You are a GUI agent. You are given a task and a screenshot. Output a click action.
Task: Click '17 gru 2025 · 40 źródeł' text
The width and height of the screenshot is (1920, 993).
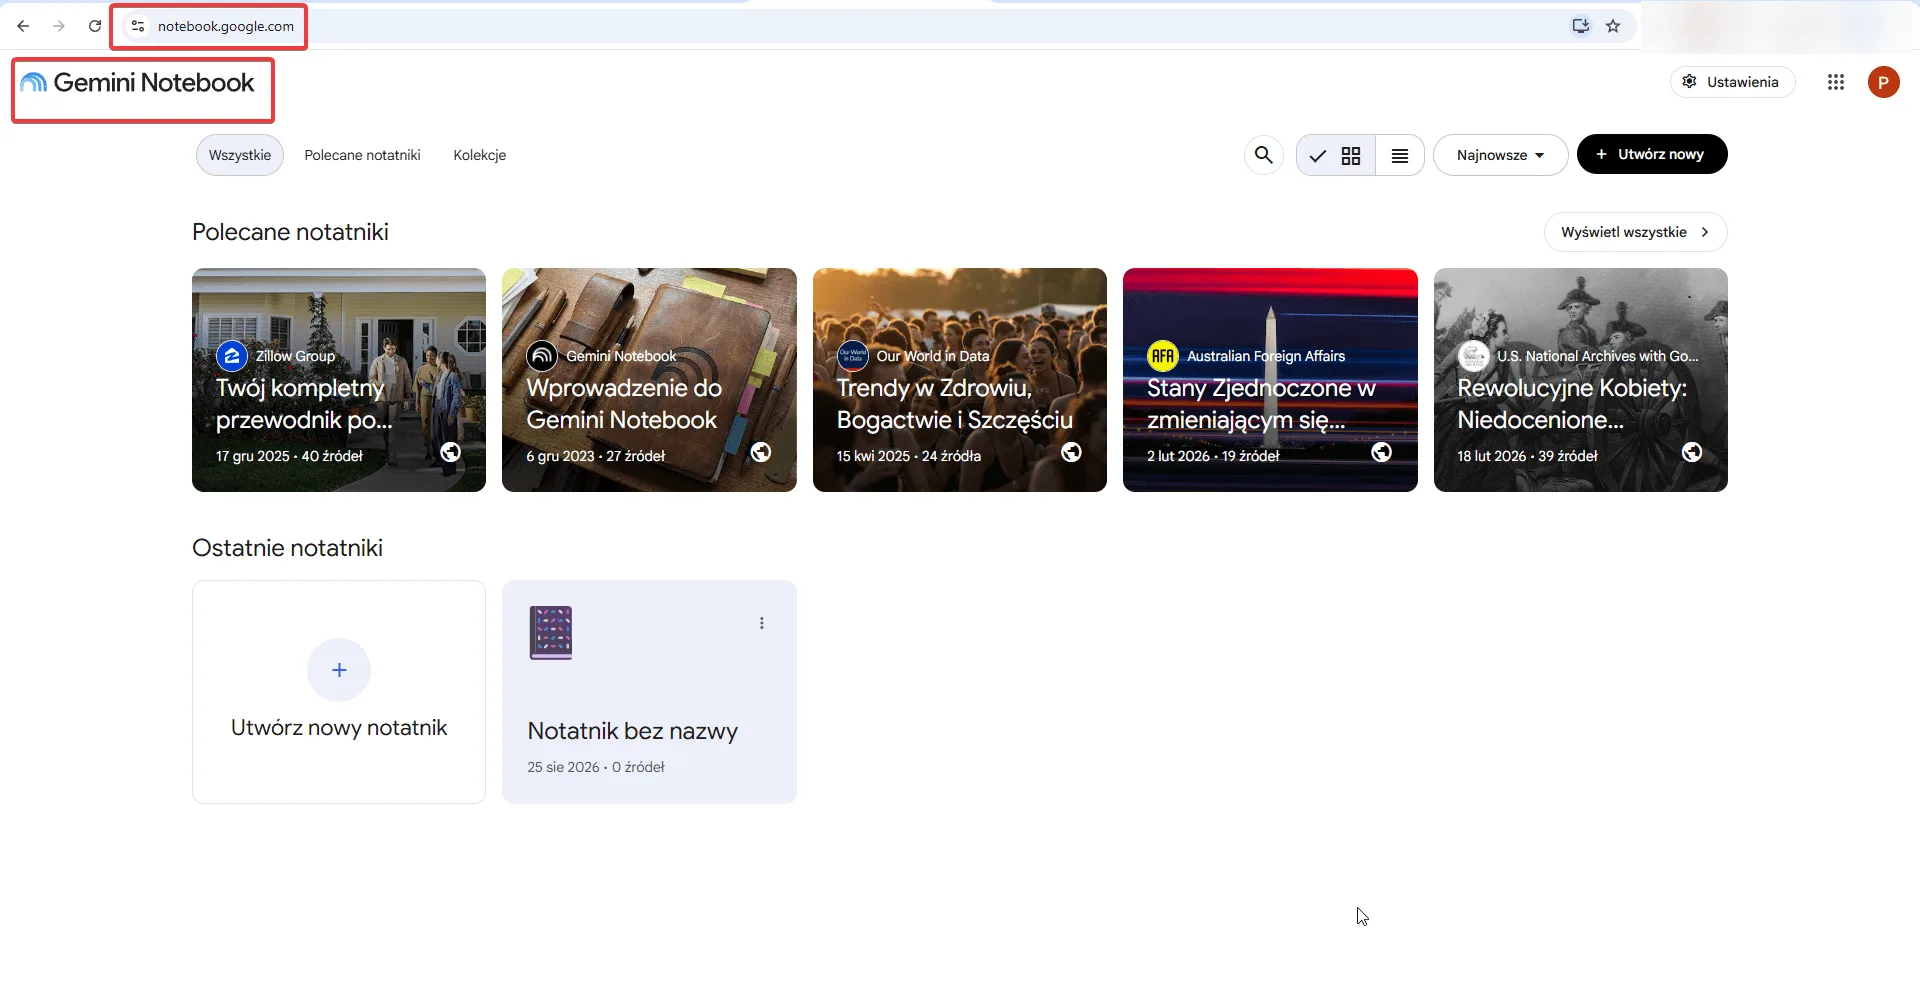coord(289,456)
